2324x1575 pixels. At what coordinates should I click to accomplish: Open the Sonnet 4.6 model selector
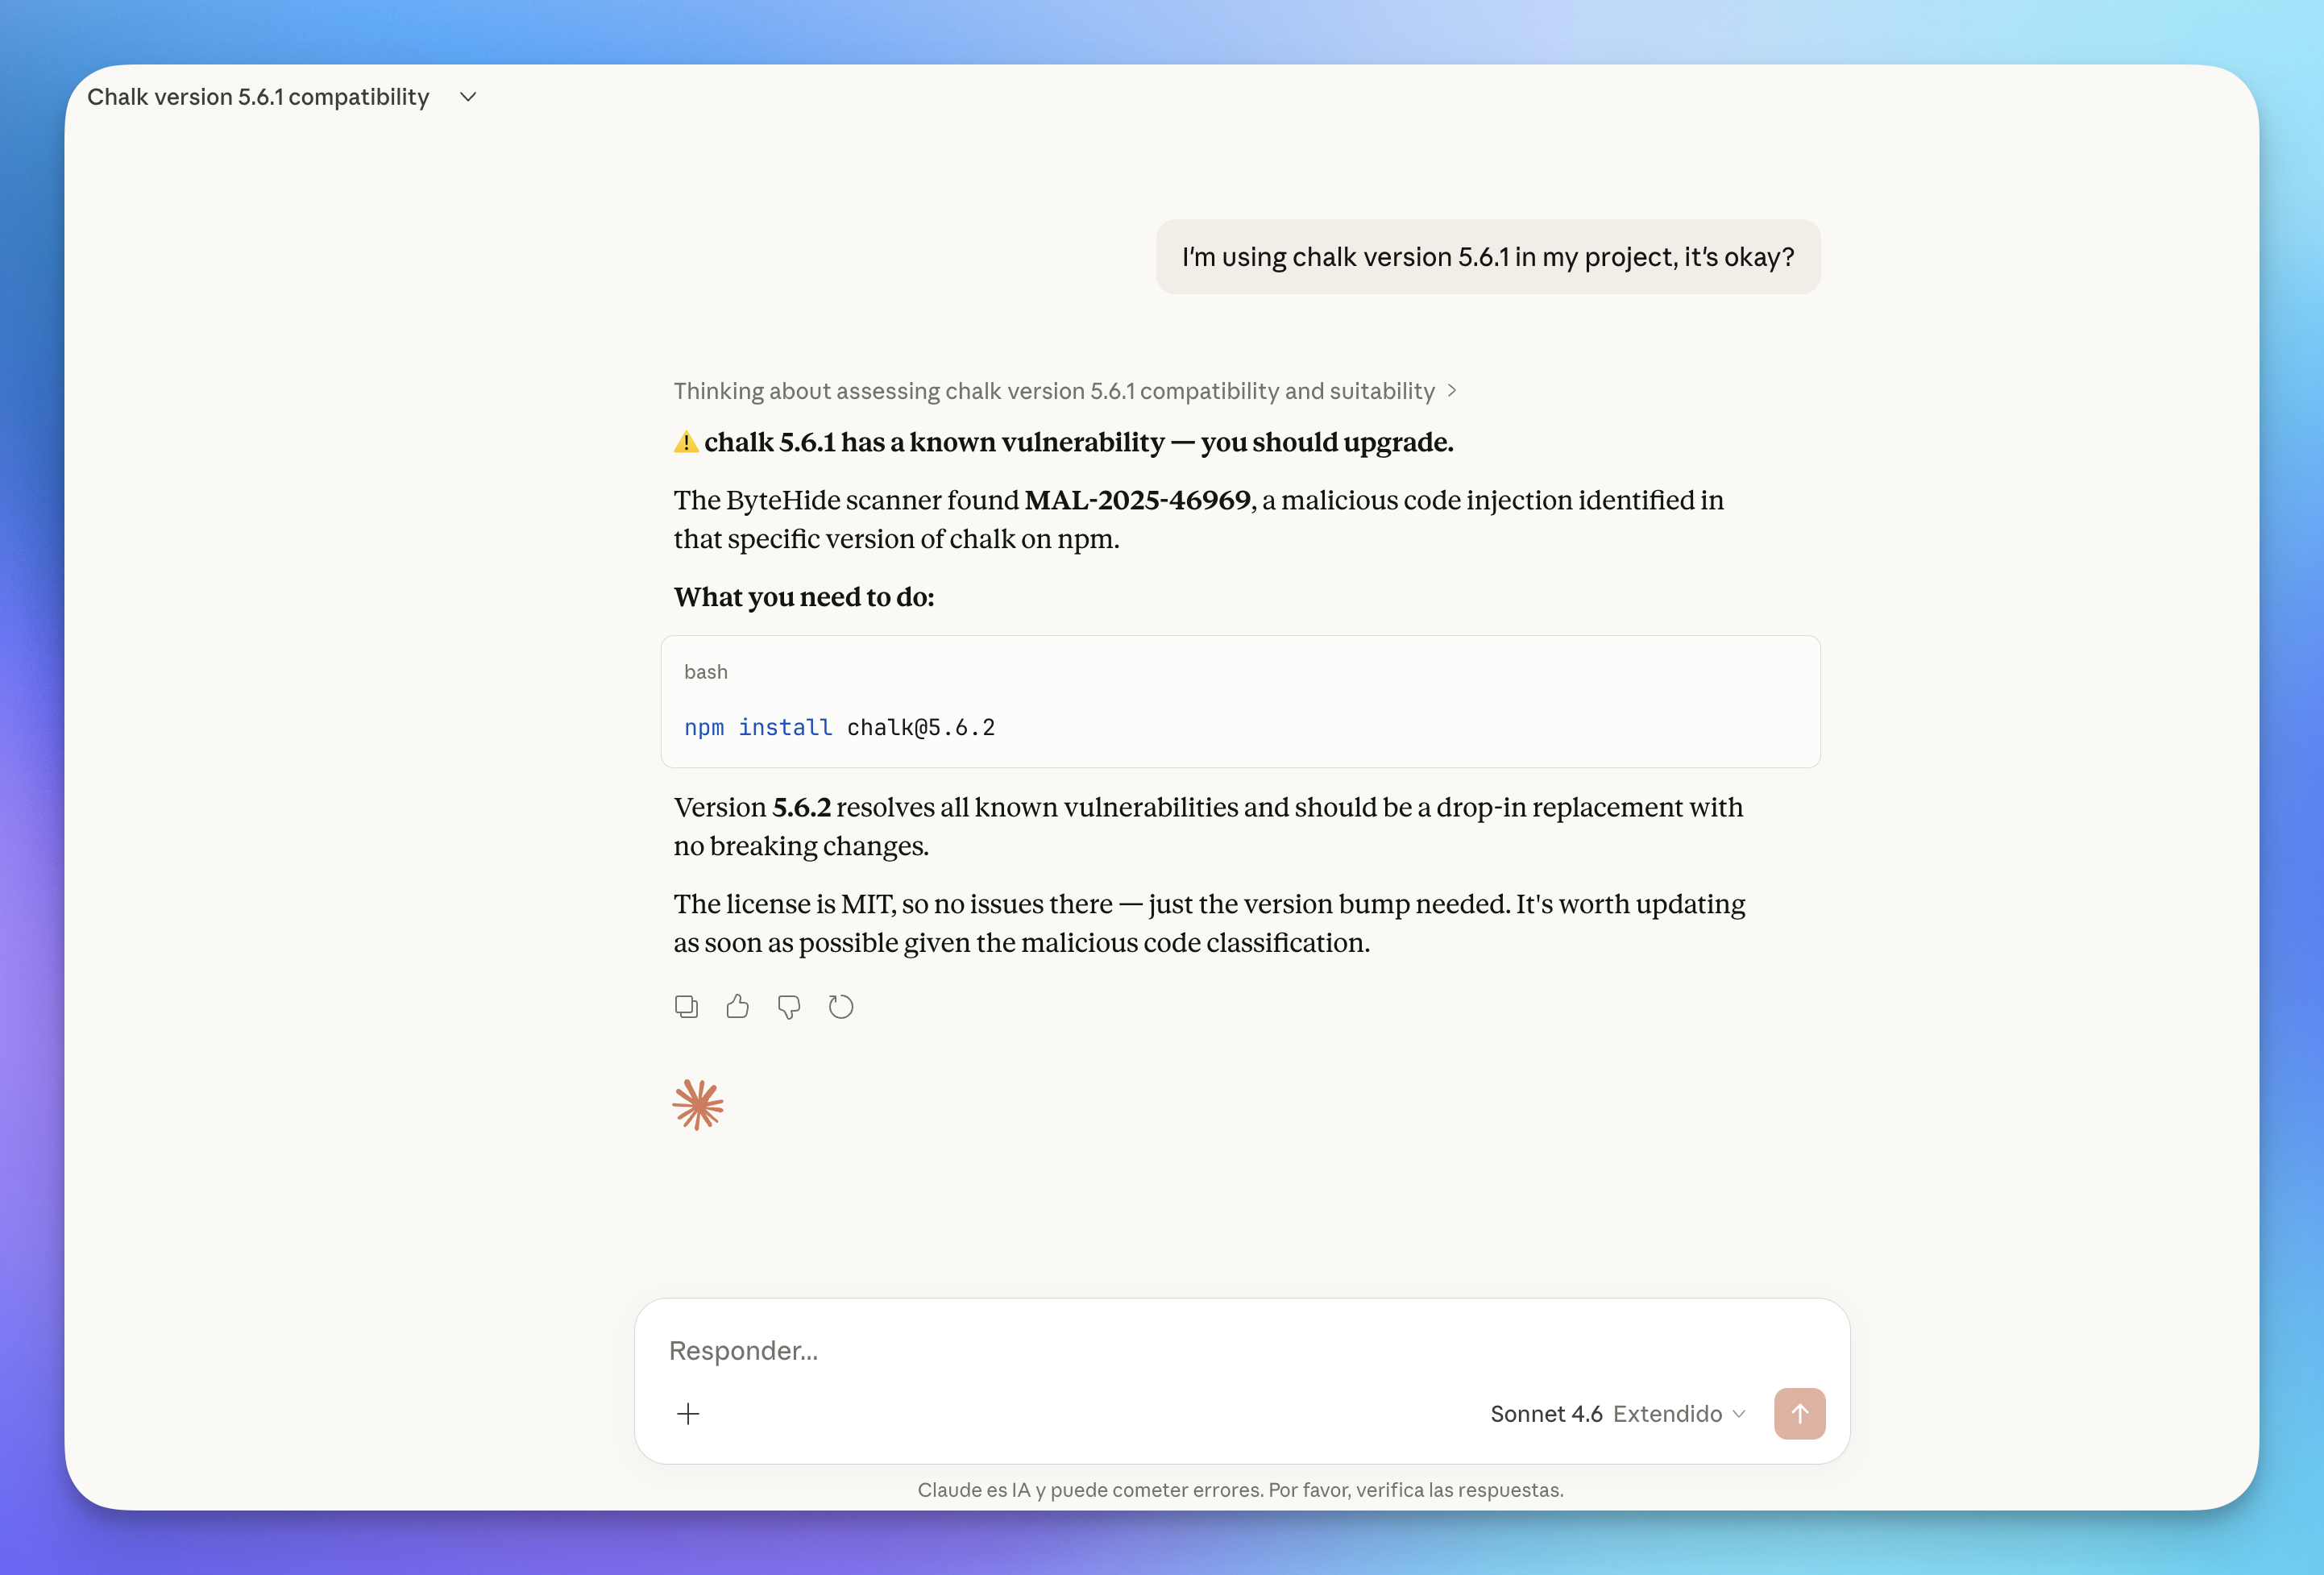click(1546, 1413)
